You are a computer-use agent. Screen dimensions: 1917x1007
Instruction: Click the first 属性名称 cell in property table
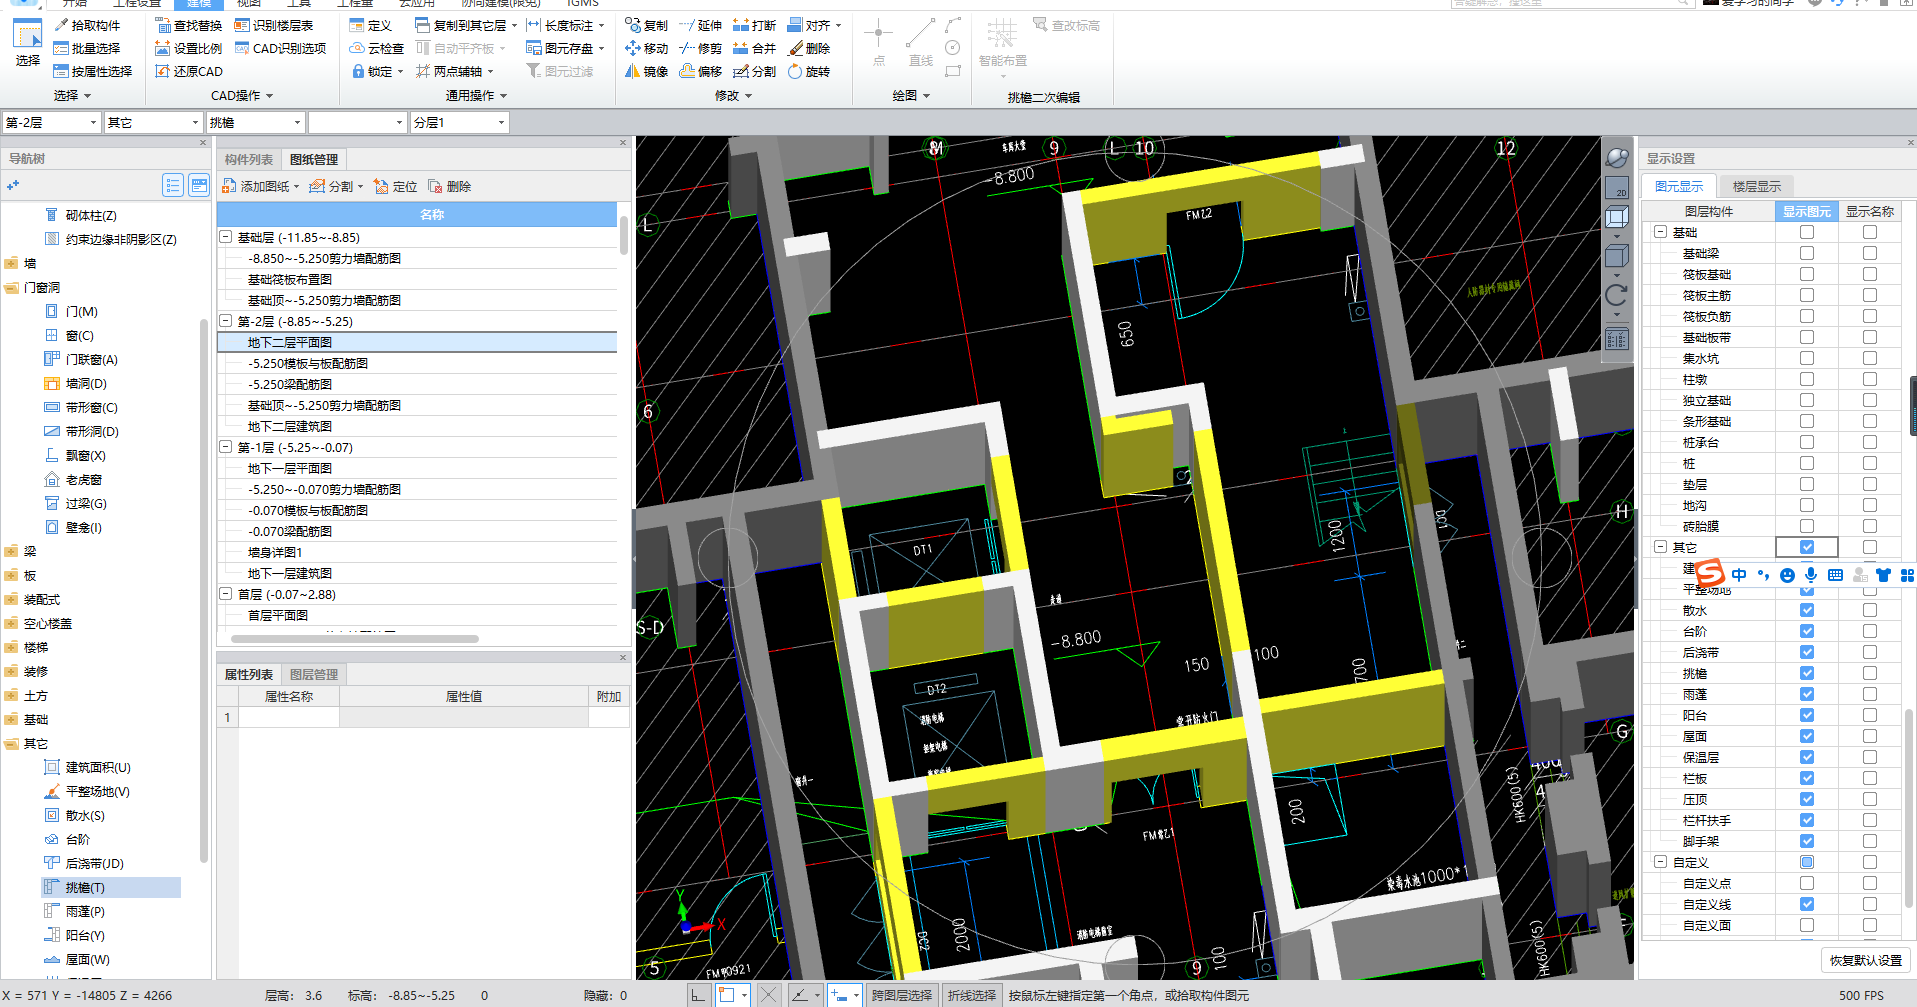tap(288, 717)
